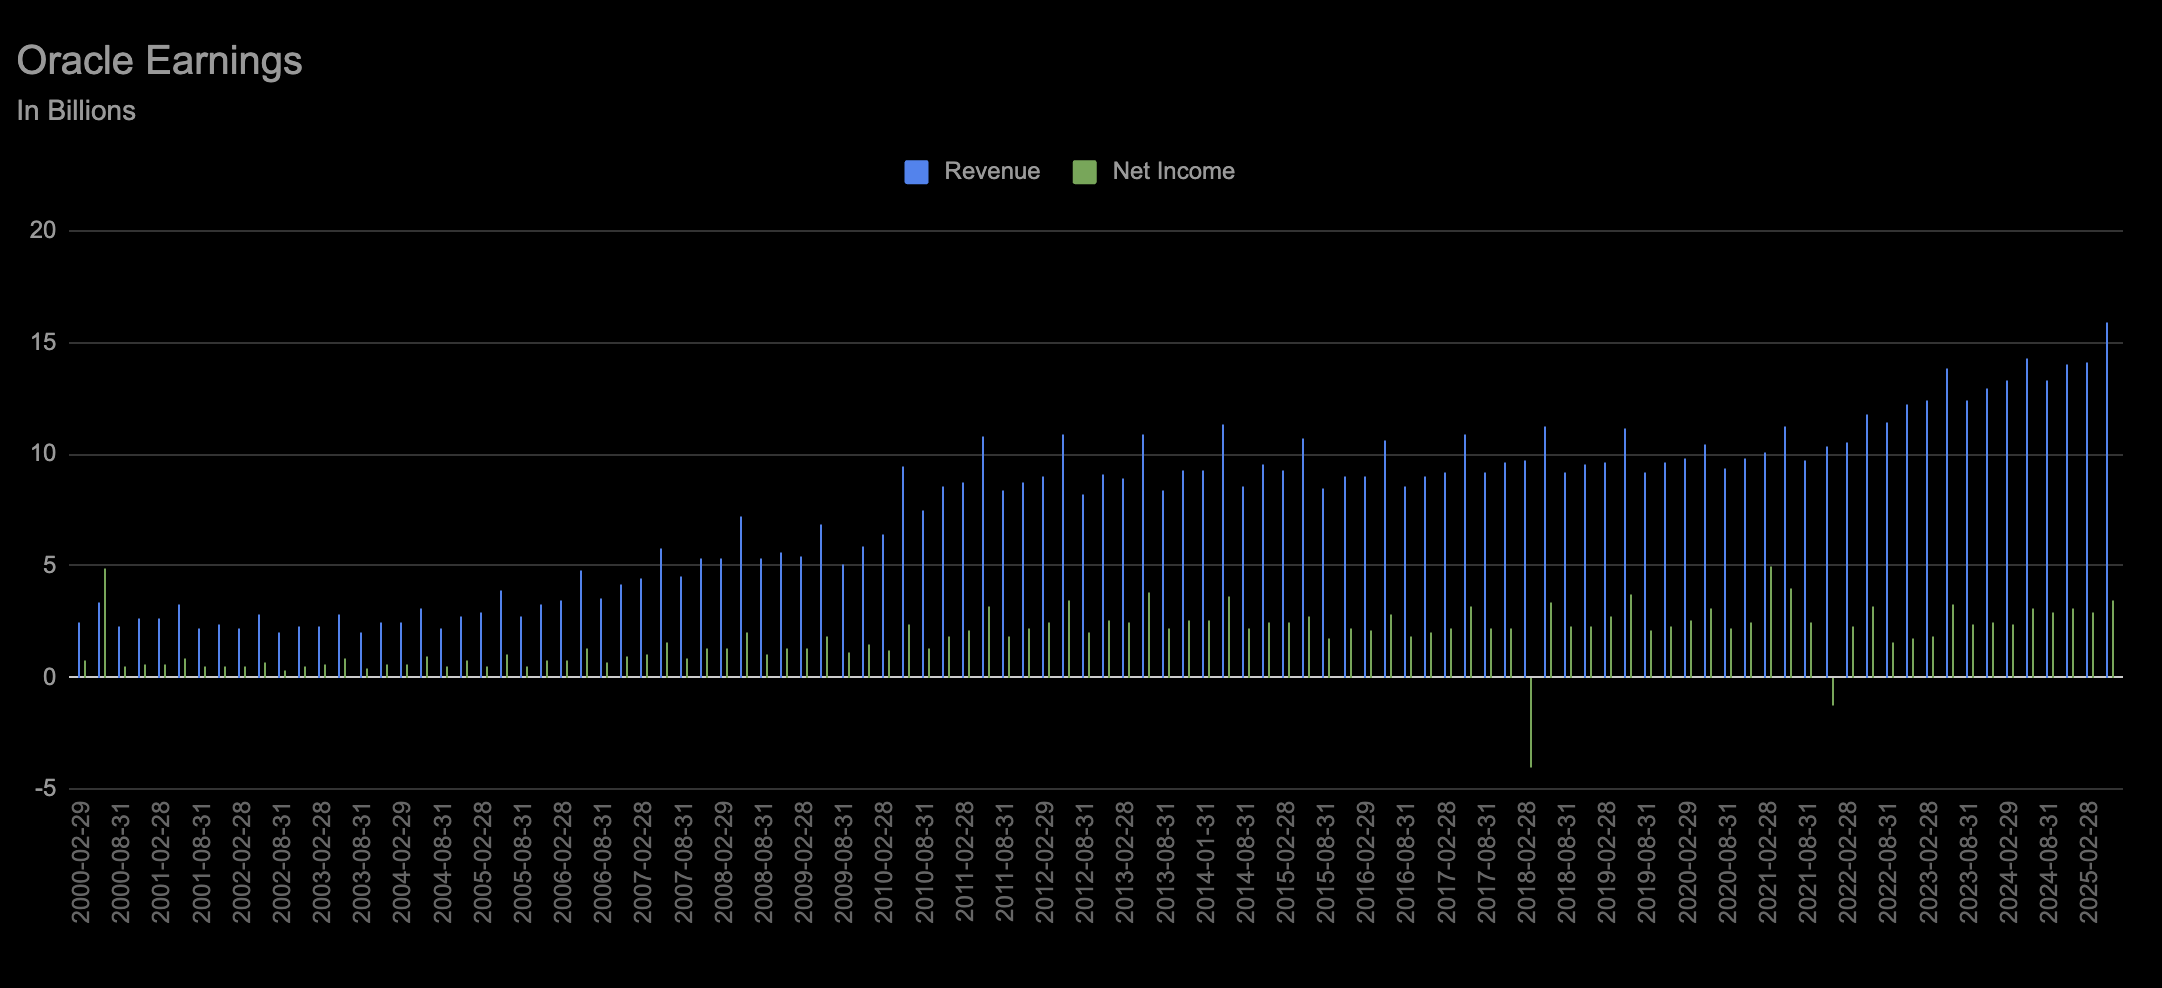This screenshot has width=2162, height=988.
Task: Click the y-axis label "15"
Action: click(43, 343)
